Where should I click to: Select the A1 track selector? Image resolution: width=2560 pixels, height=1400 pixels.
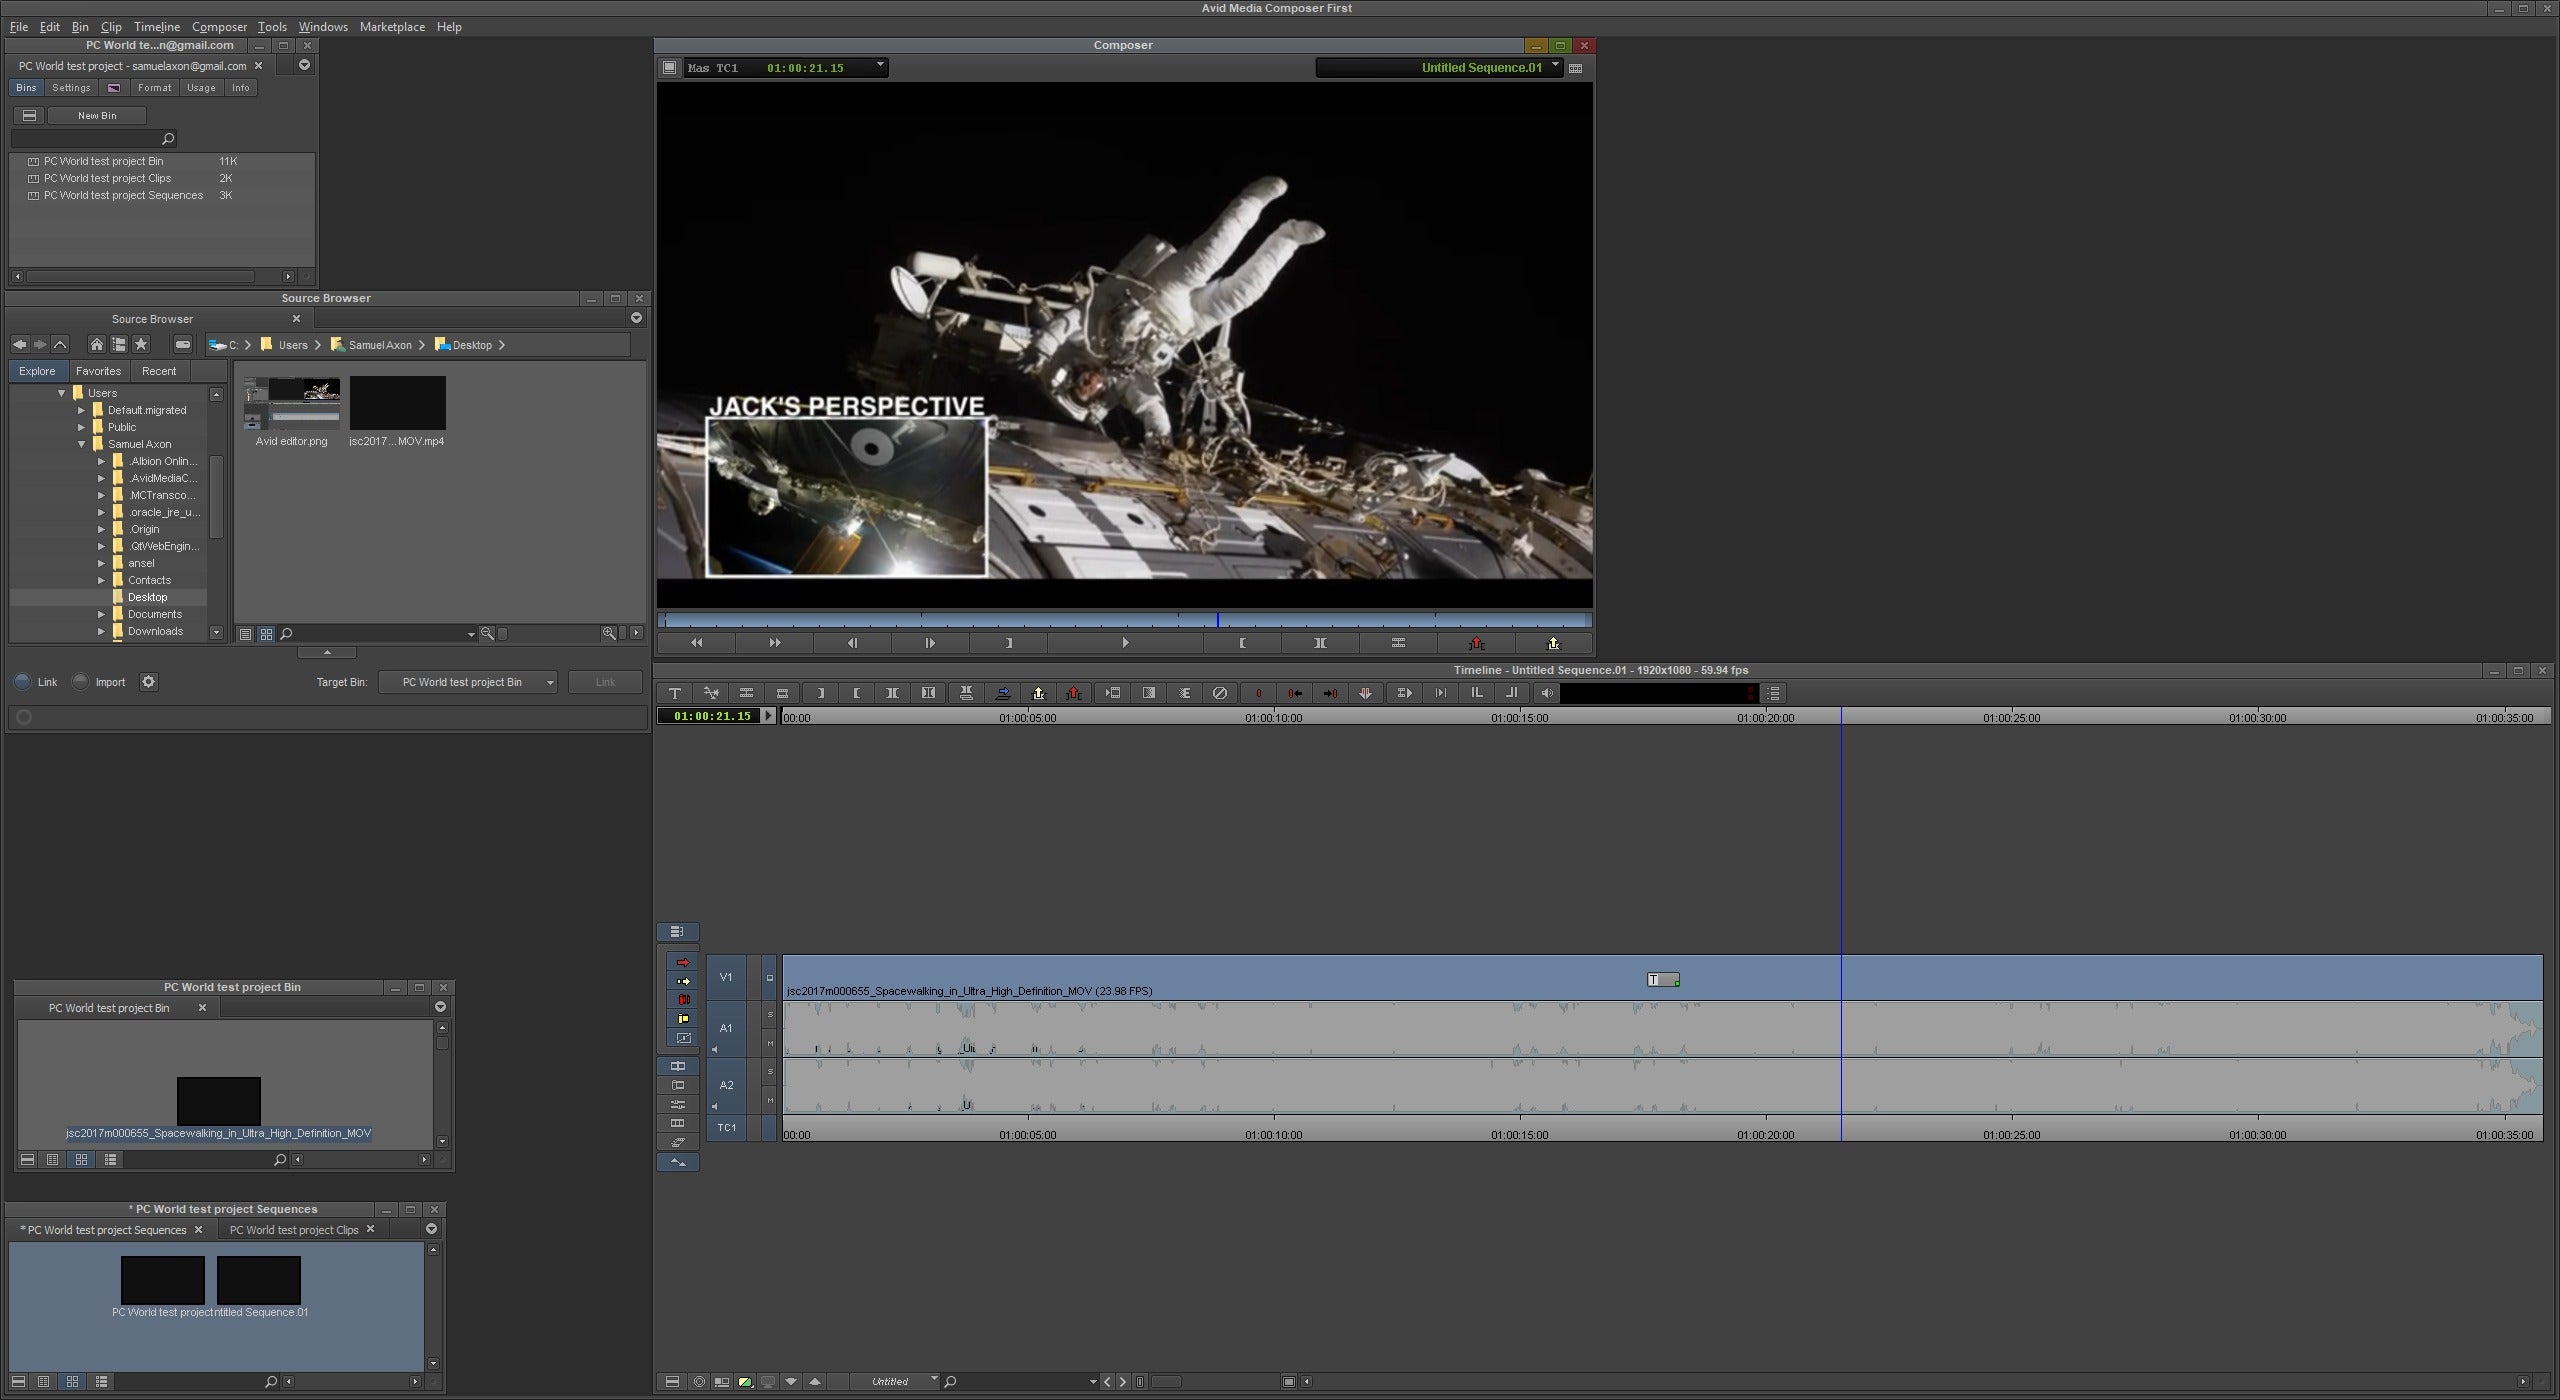click(x=727, y=1028)
